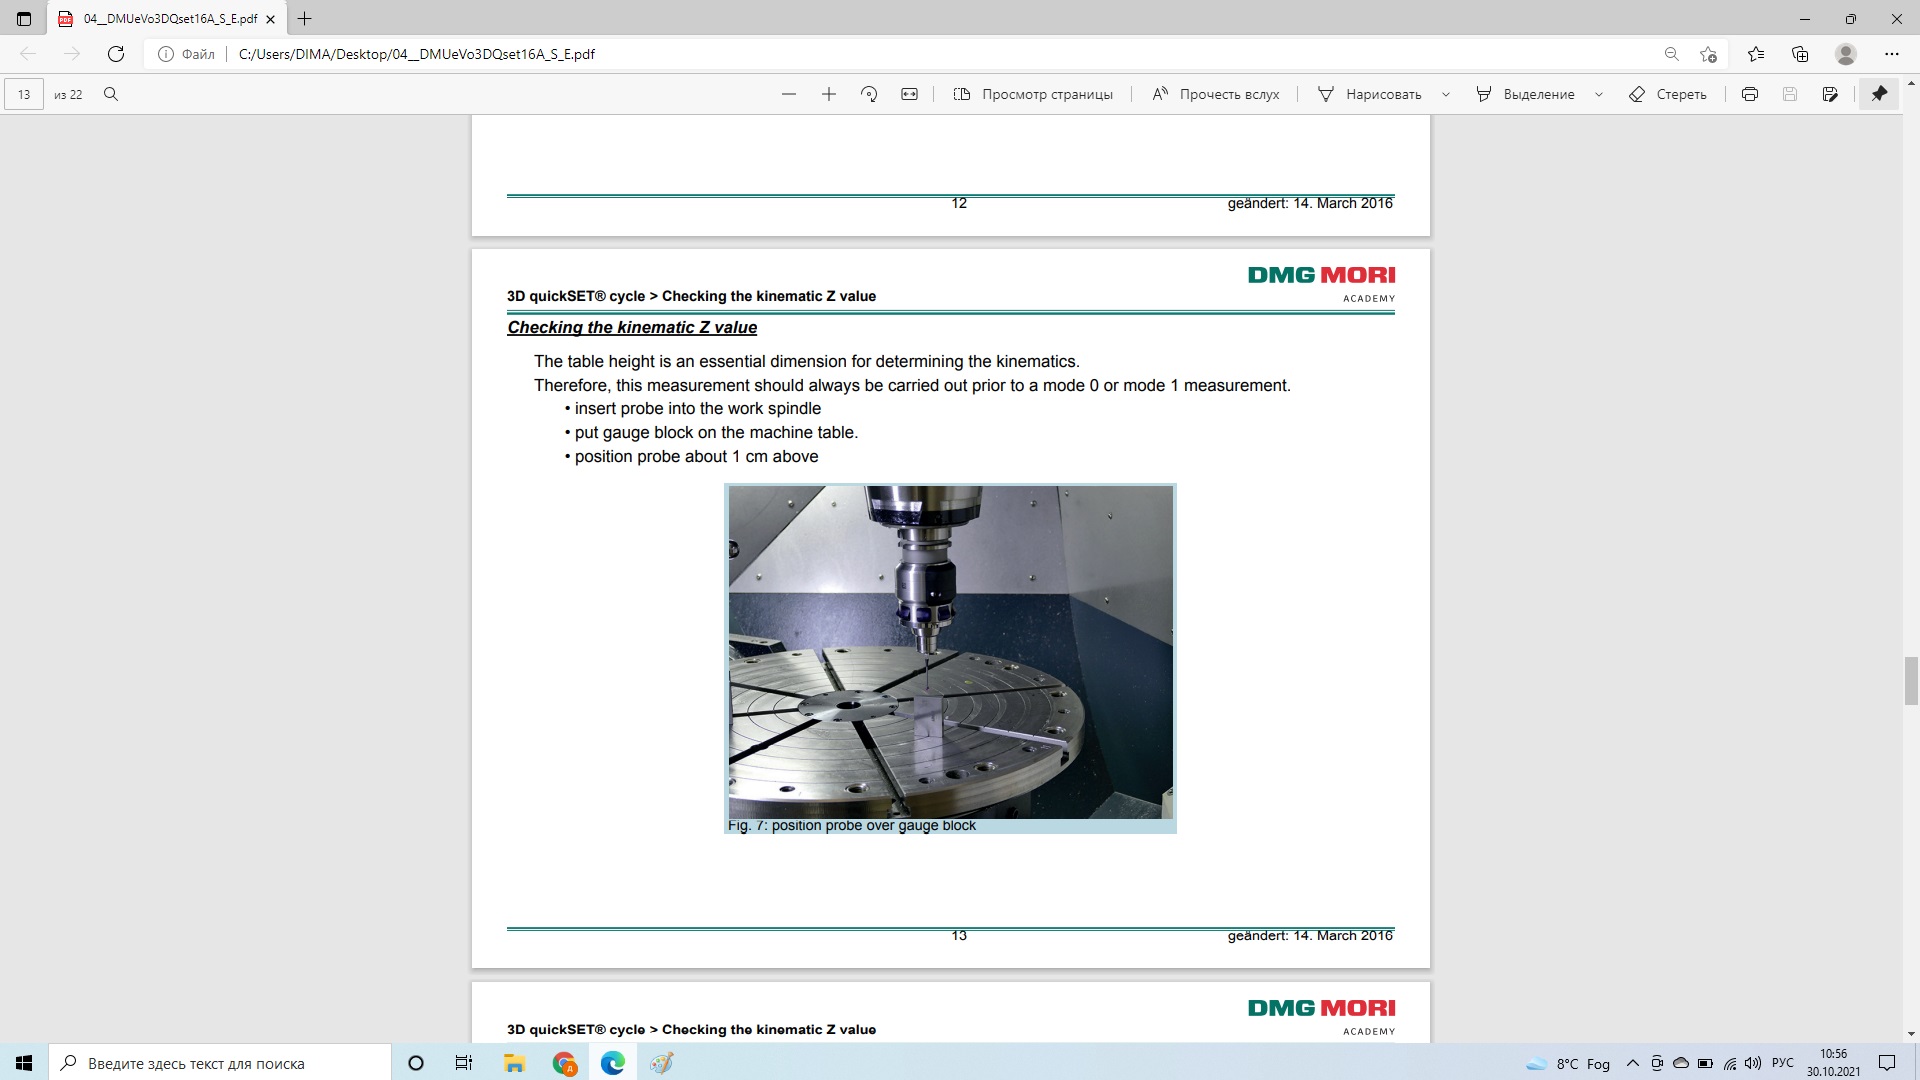Print the PDF document
Viewport: 1920px width, 1080px height.
[x=1750, y=94]
